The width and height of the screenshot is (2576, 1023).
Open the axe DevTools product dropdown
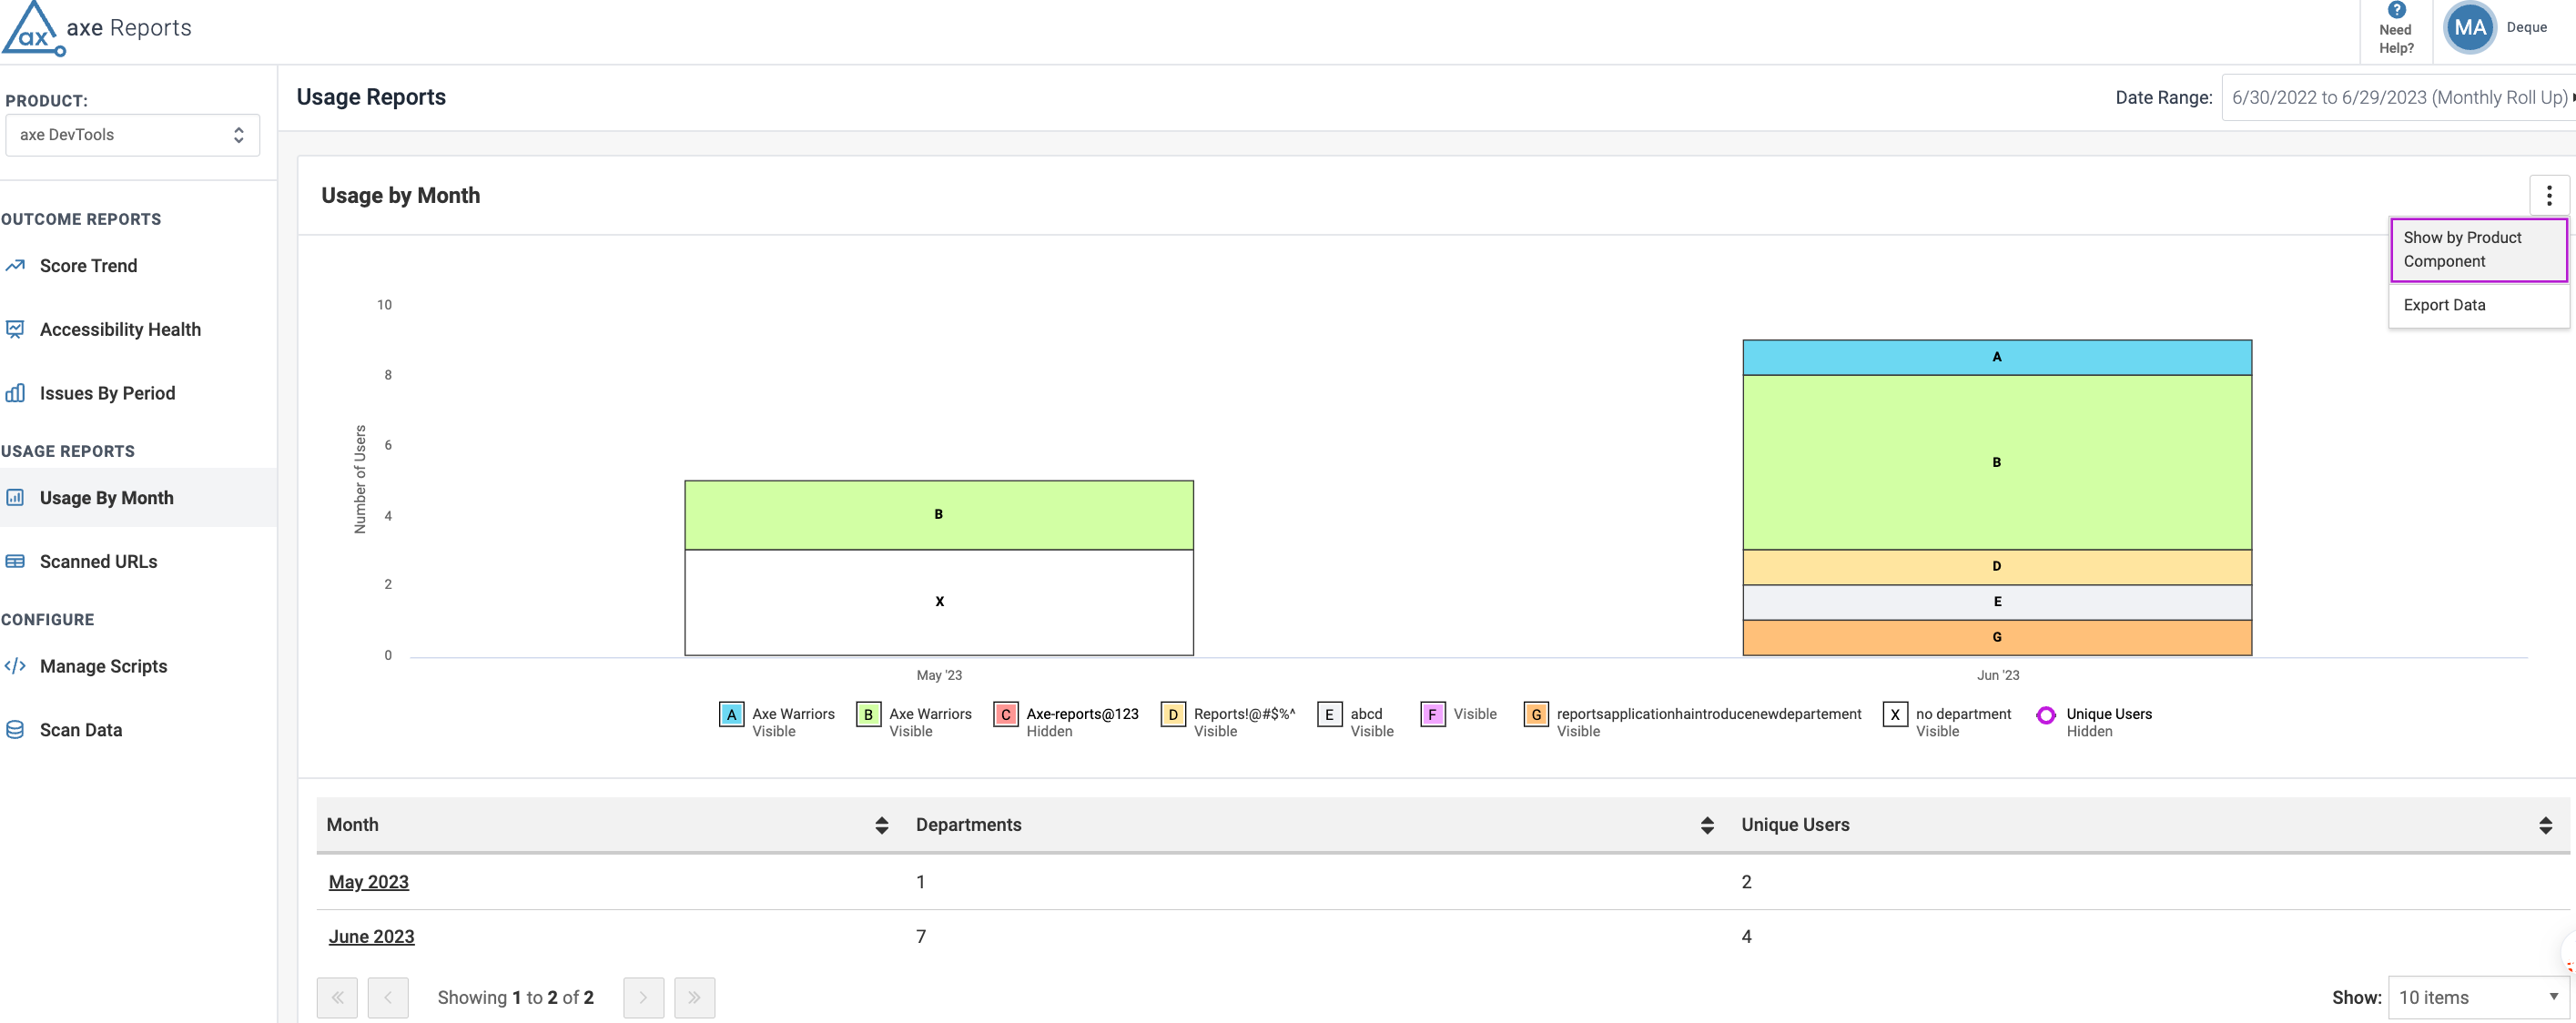(132, 135)
